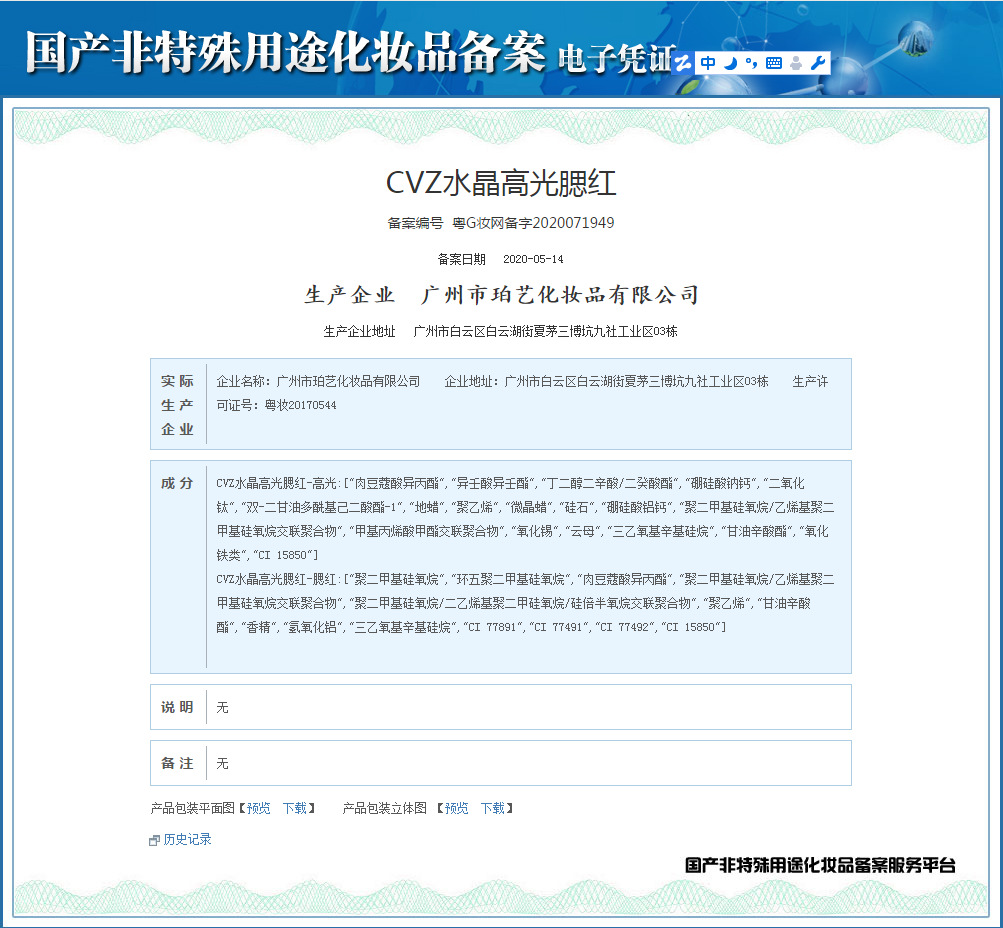Open the wrench settings icon
The height and width of the screenshot is (928, 1003).
tap(818, 63)
